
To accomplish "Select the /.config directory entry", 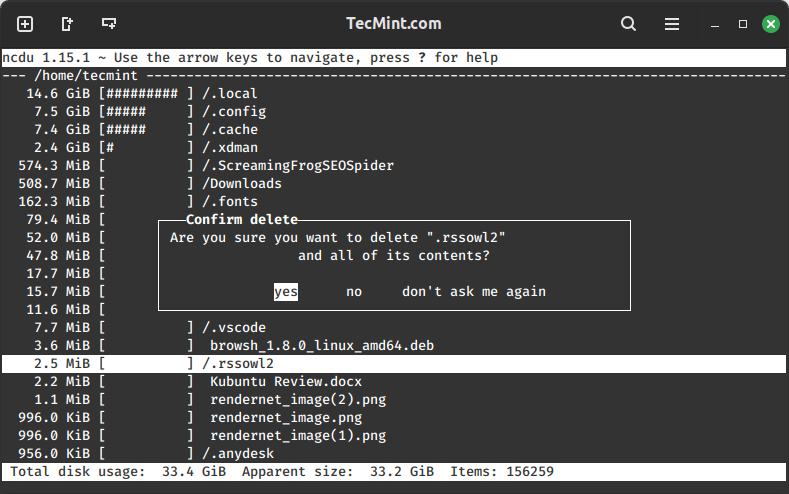I will click(234, 112).
